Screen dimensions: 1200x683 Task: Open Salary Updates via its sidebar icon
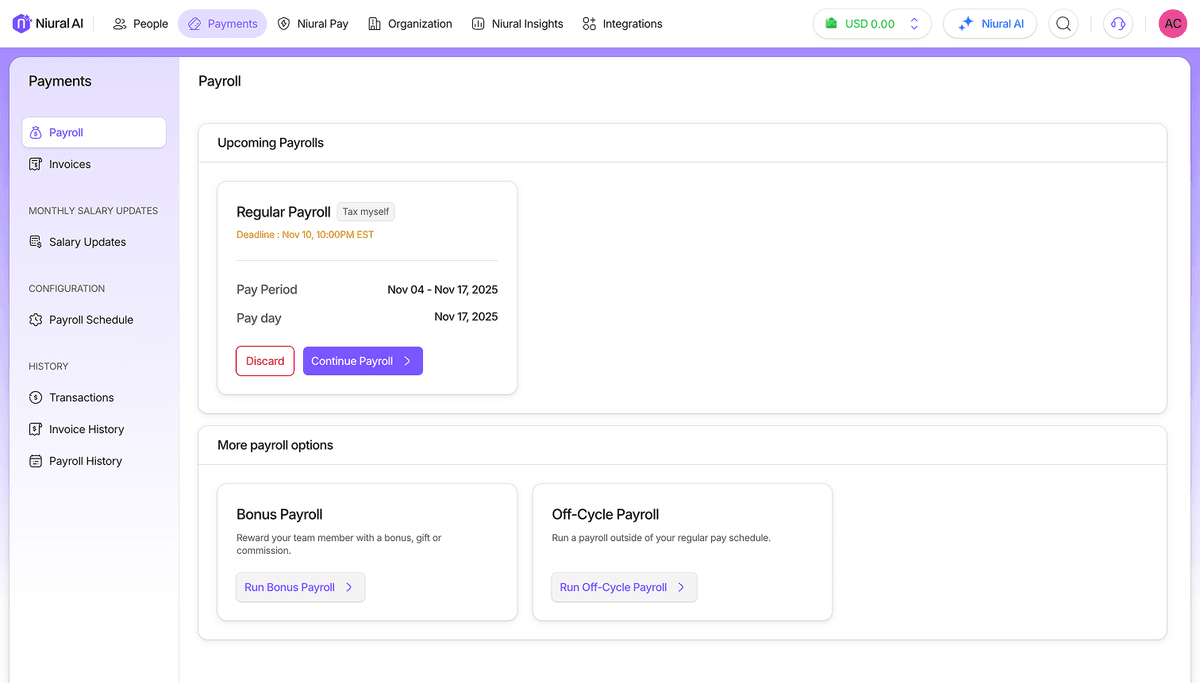pos(34,241)
